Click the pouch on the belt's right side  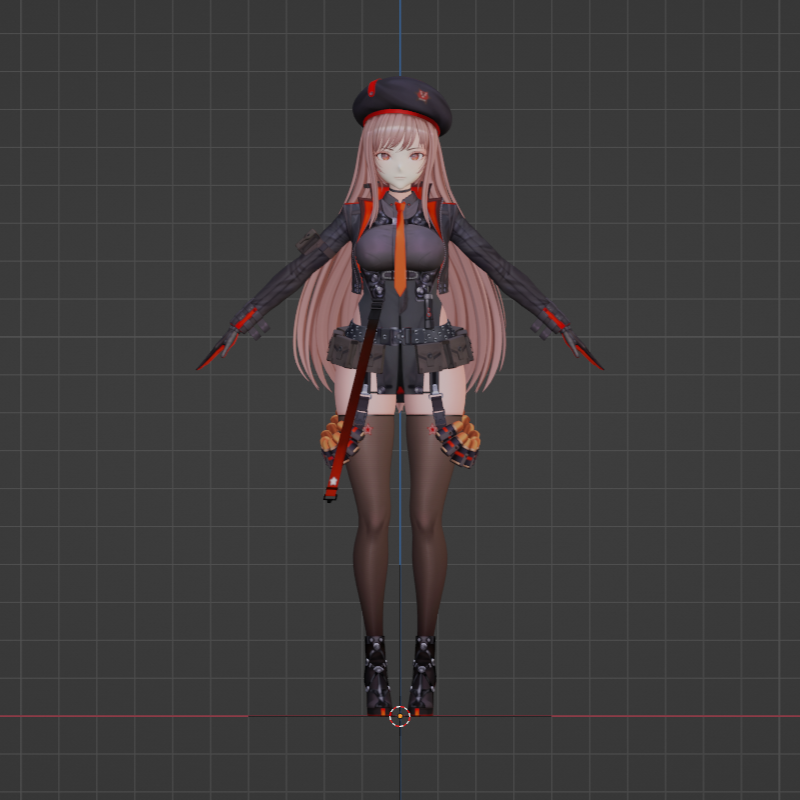click(444, 349)
